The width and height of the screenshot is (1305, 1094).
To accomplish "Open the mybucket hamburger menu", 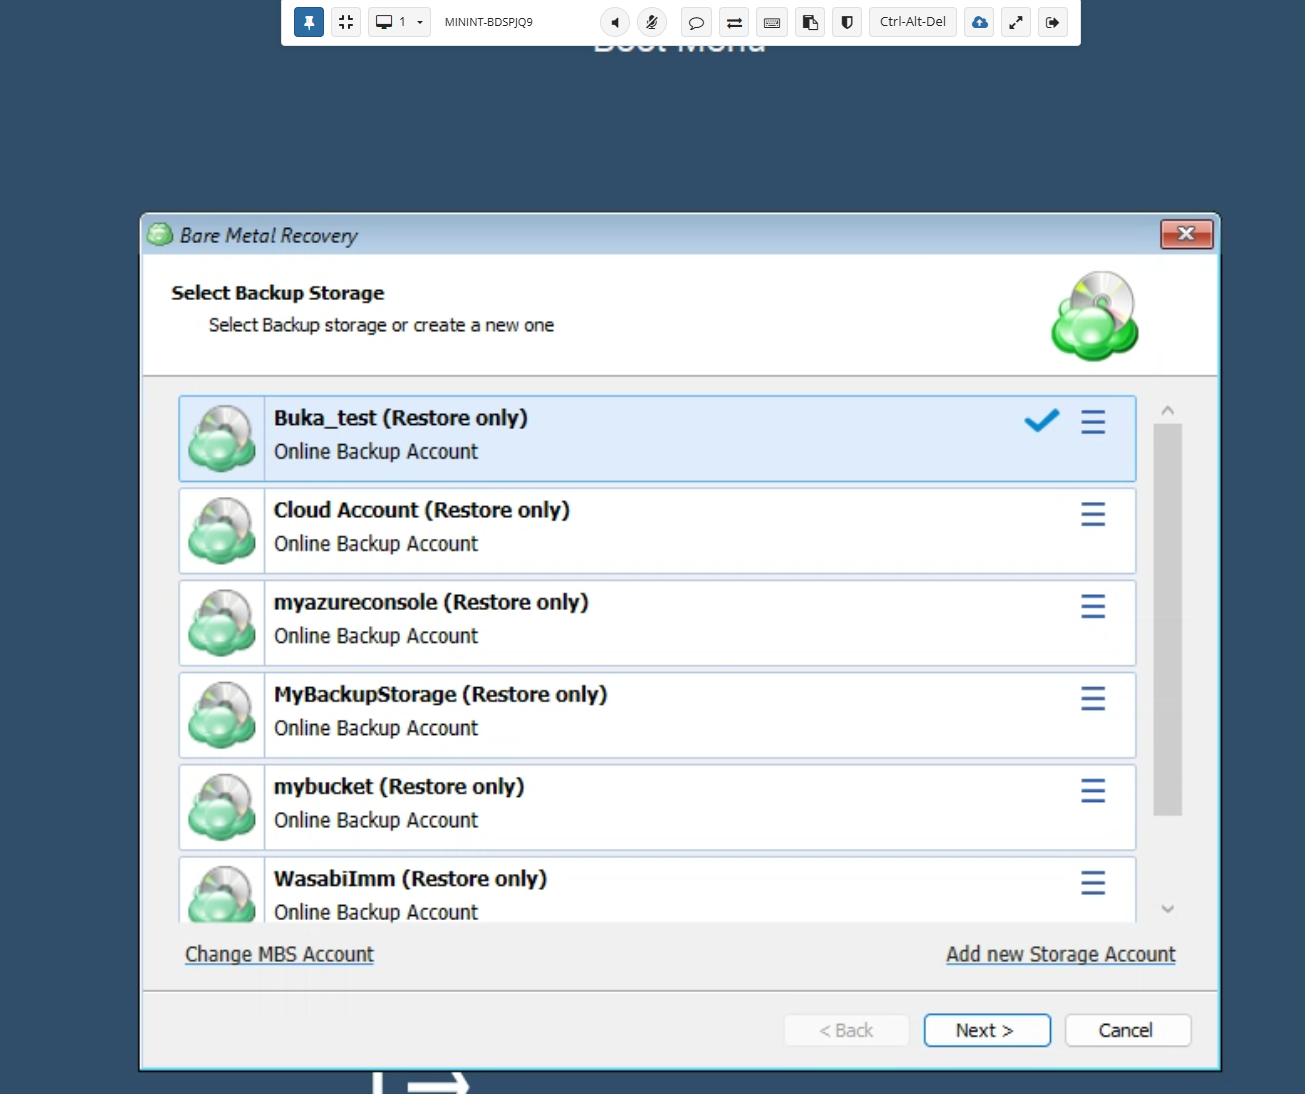I will click(x=1093, y=791).
